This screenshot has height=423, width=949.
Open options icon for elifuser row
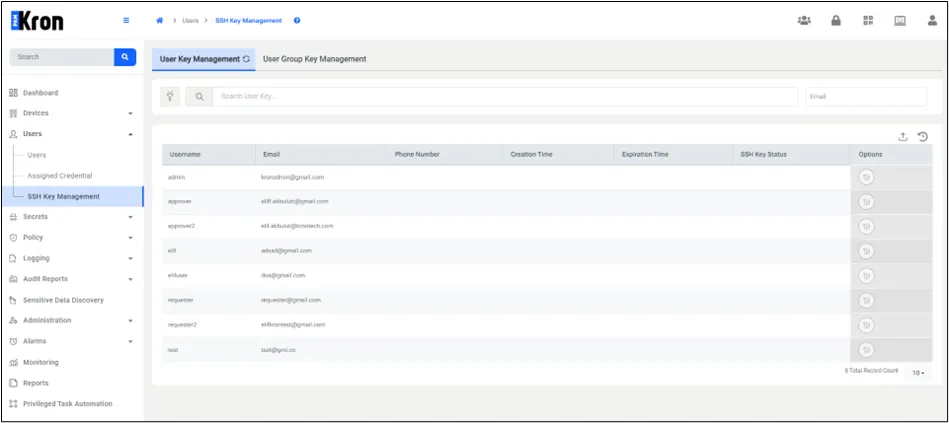coord(866,275)
